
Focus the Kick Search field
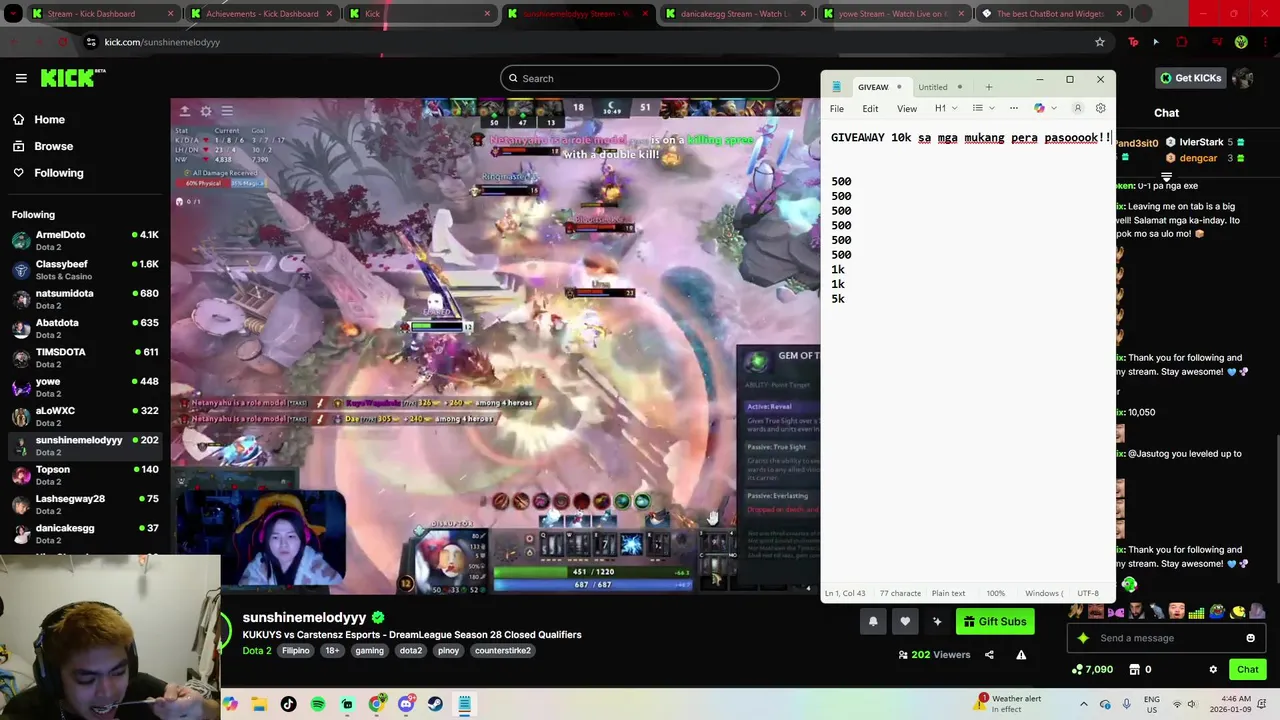point(640,78)
